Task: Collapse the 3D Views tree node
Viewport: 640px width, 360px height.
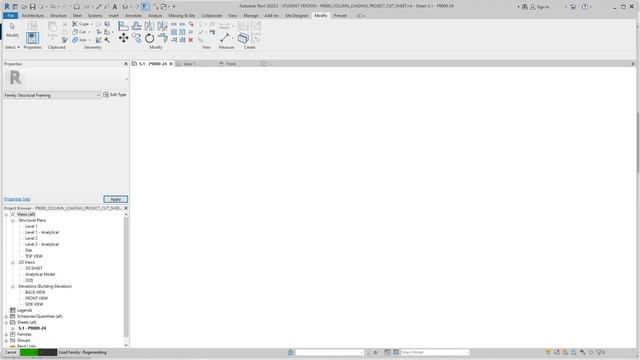Action: (x=13, y=262)
